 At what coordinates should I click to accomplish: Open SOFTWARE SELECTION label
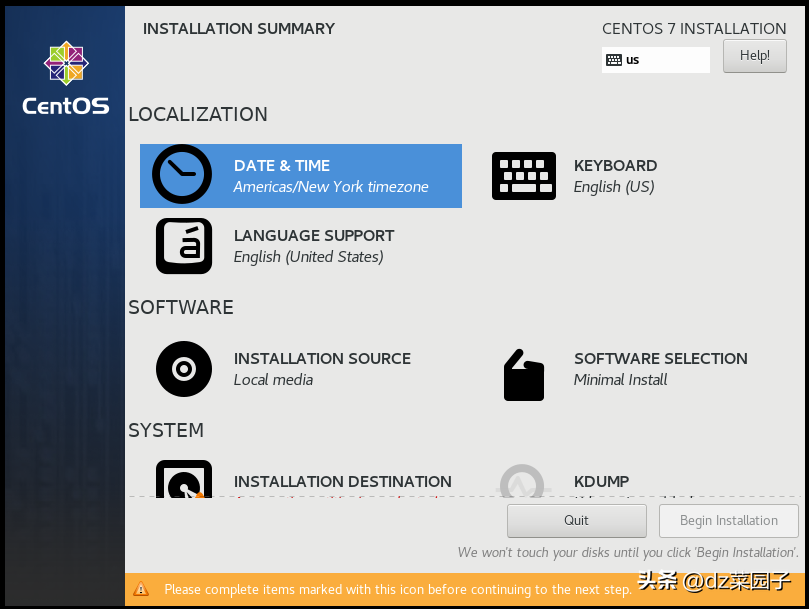pyautogui.click(x=661, y=359)
